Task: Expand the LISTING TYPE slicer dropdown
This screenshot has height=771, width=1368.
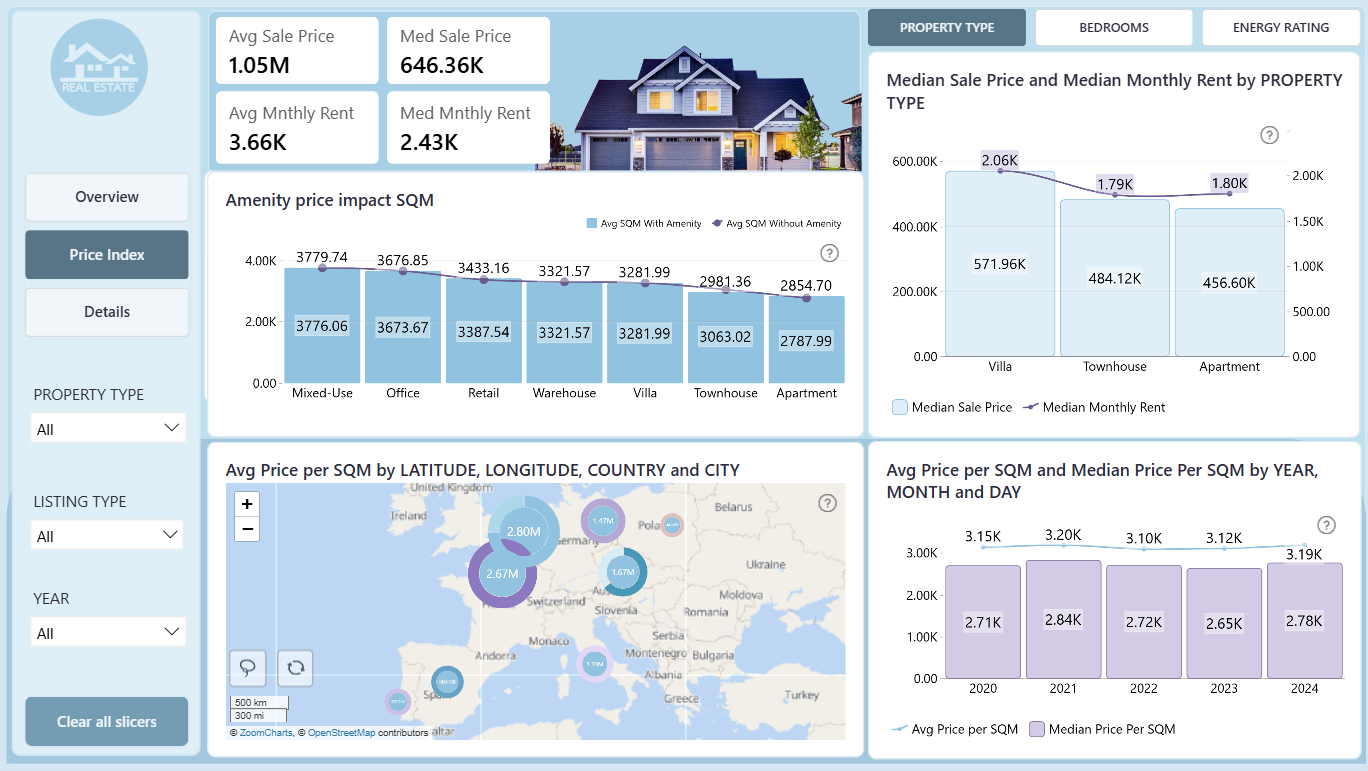Action: pyautogui.click(x=108, y=535)
